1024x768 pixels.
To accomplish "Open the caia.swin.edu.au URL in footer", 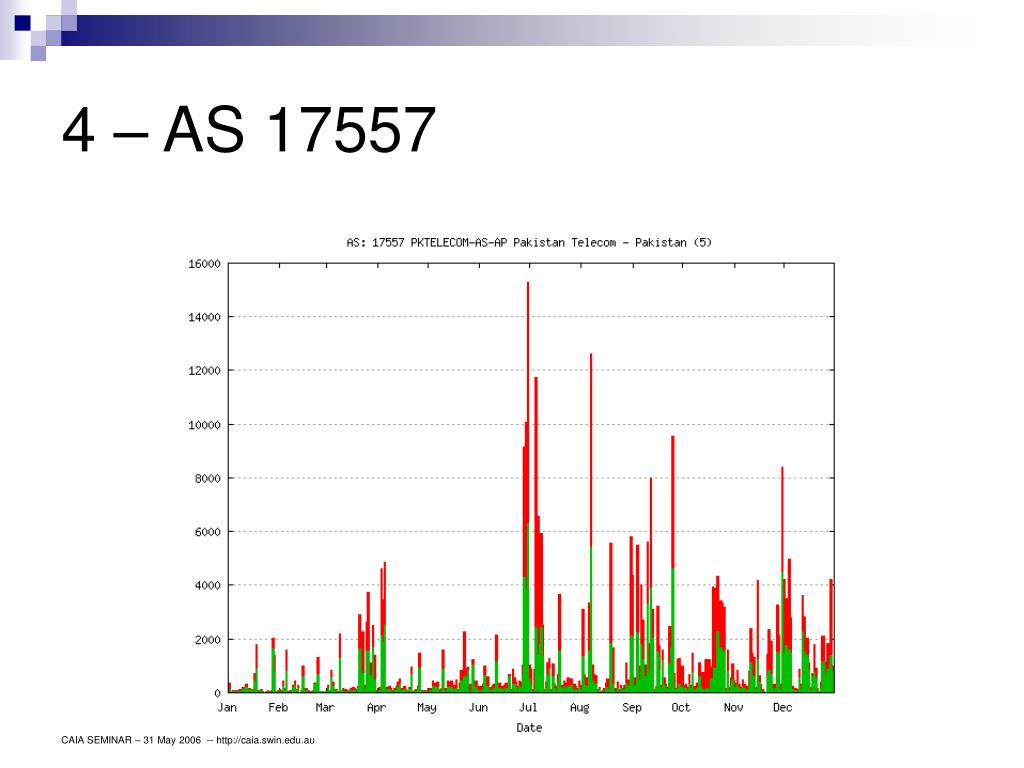I will point(265,740).
